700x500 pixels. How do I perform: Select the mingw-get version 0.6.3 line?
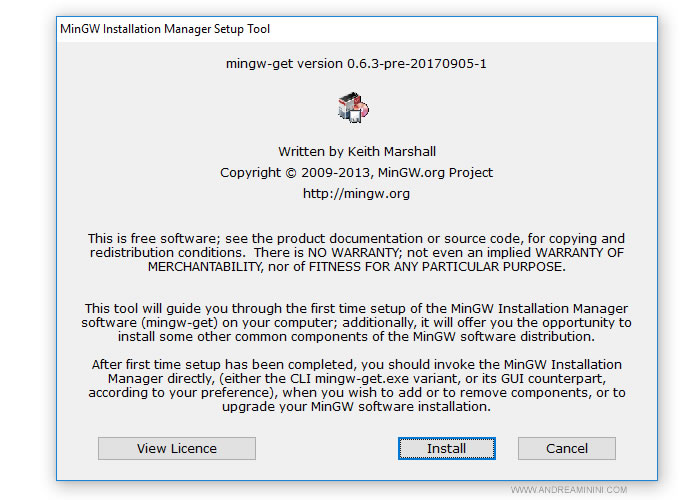point(357,63)
